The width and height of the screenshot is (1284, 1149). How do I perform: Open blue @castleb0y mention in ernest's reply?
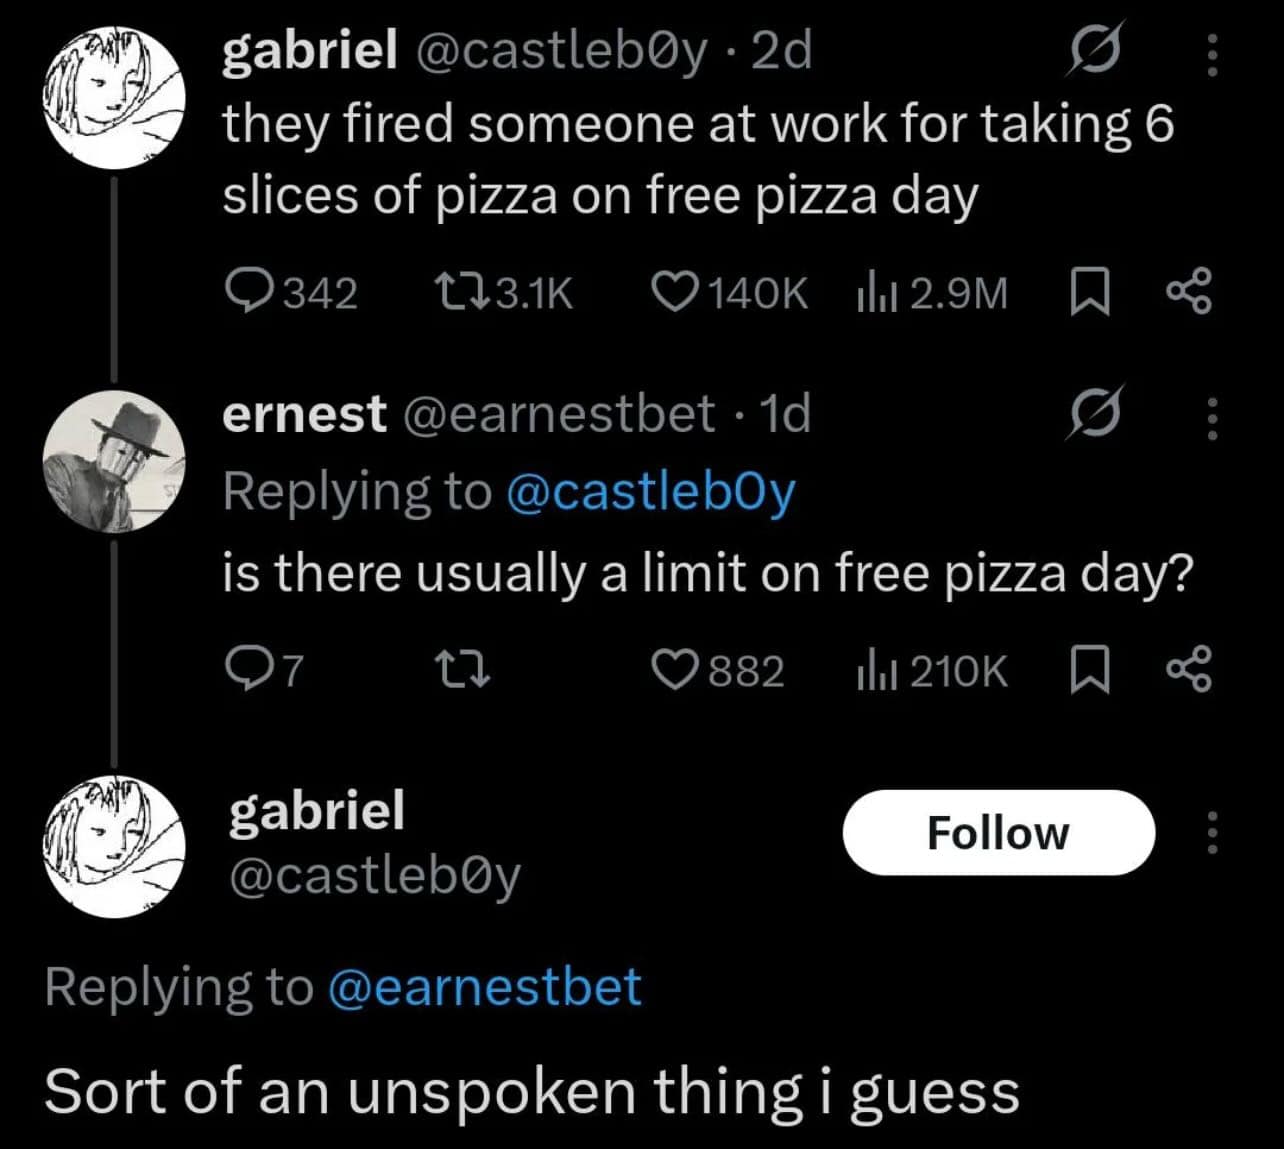pos(651,491)
